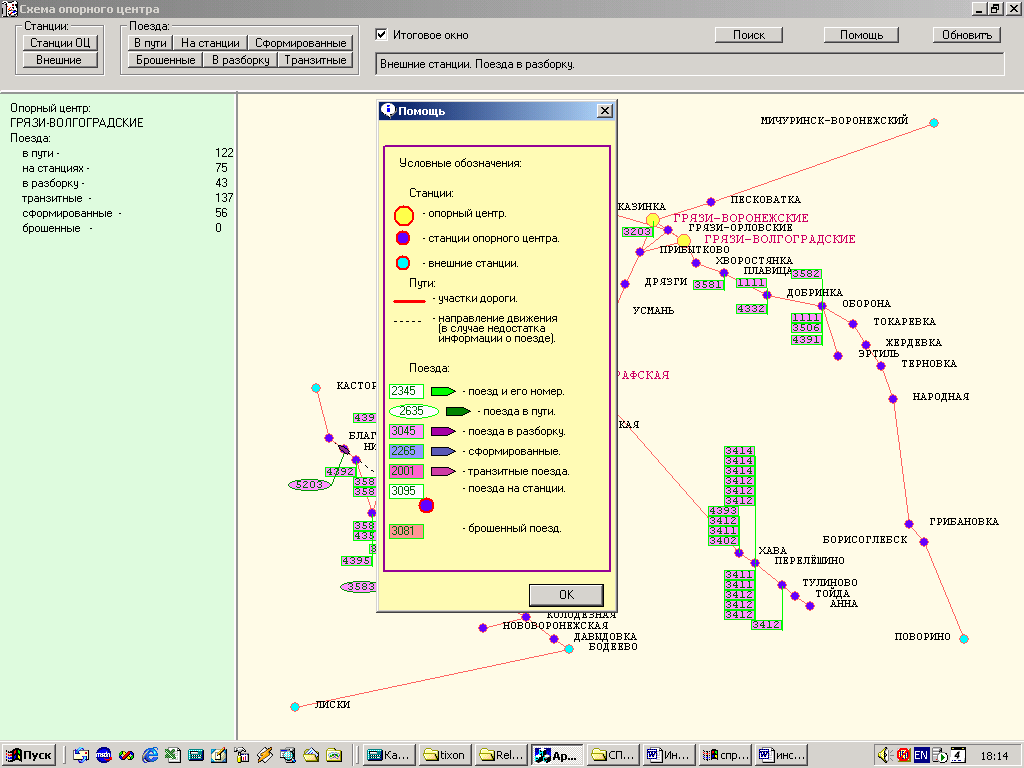Click the Станции ОЦ button
The width and height of the screenshot is (1024, 768).
point(60,42)
